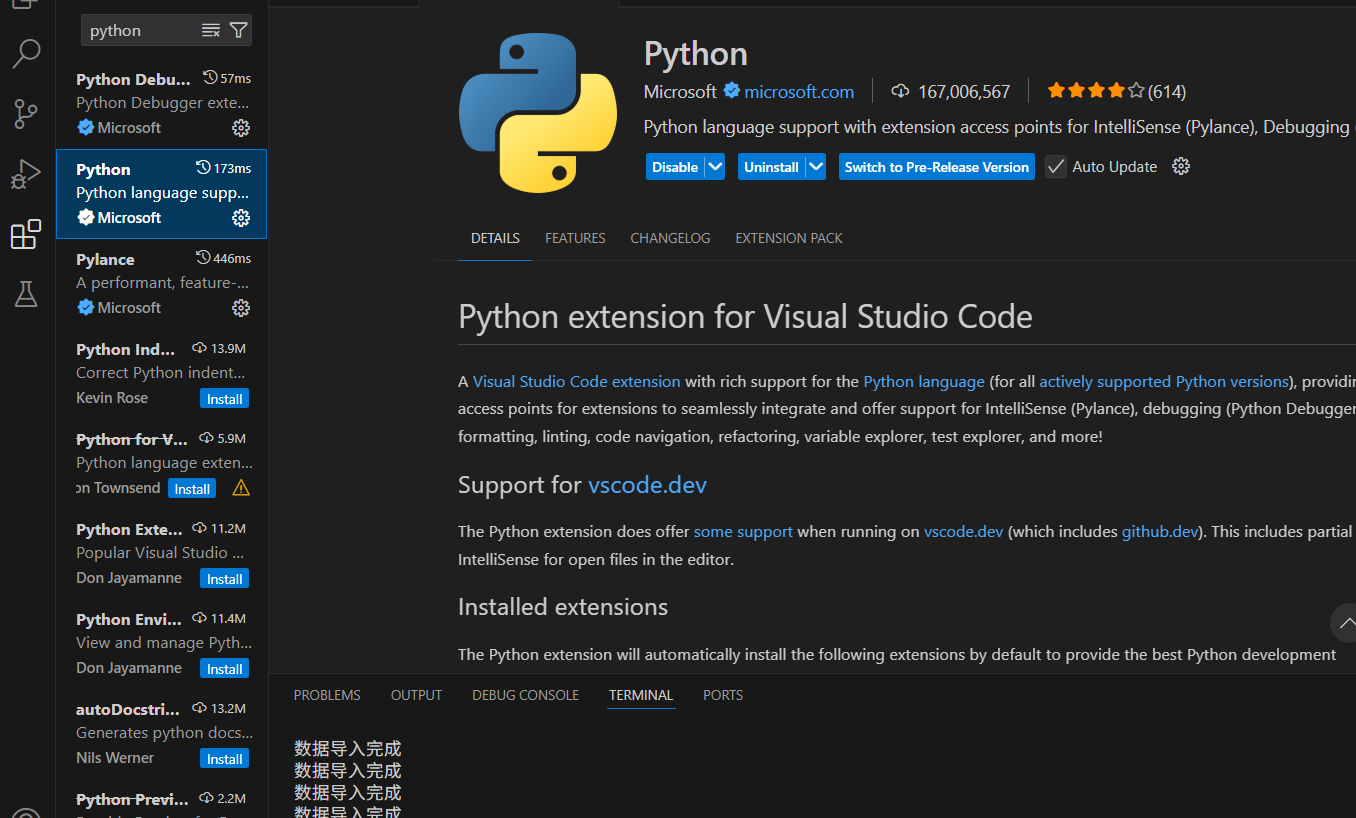
Task: Open the github.dev link
Action: (x=1160, y=531)
